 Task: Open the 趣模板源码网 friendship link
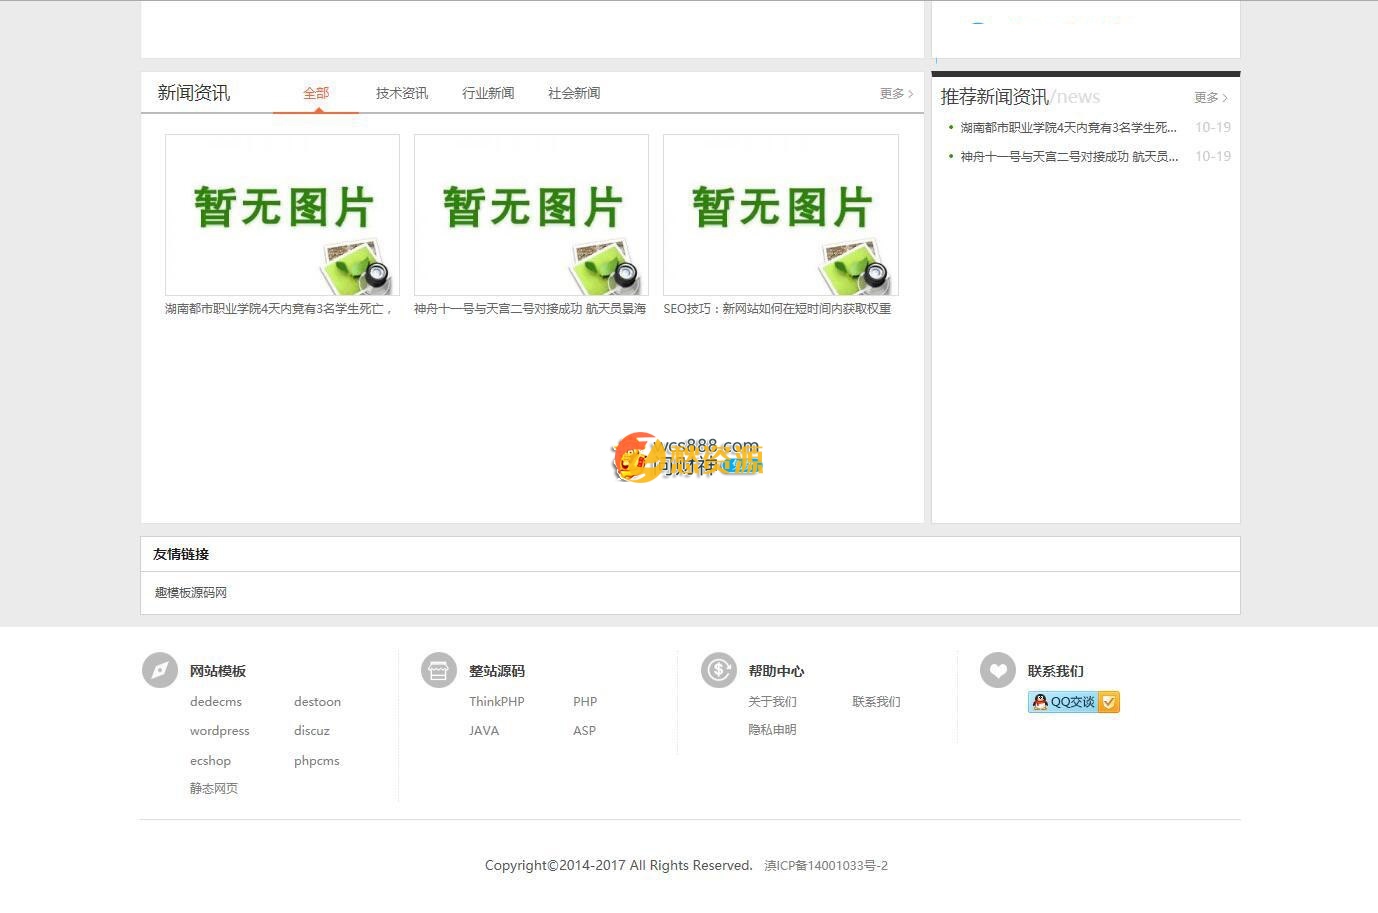(x=191, y=592)
